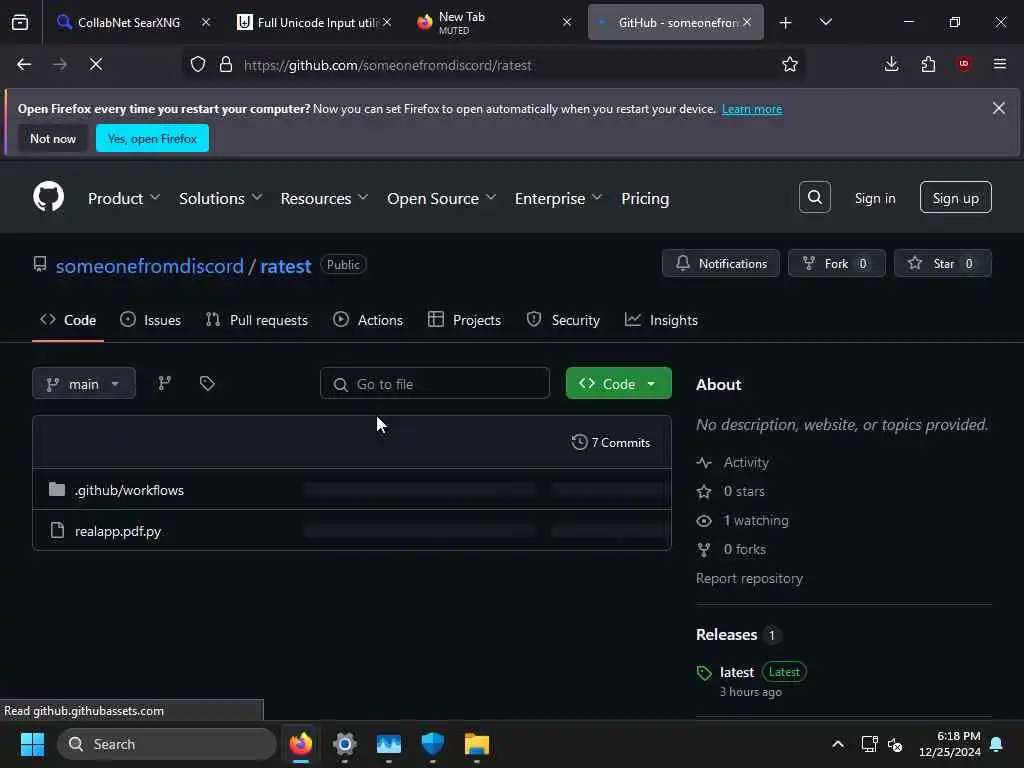Click the Windows Start button
The height and width of the screenshot is (768, 1024).
pos(32,744)
